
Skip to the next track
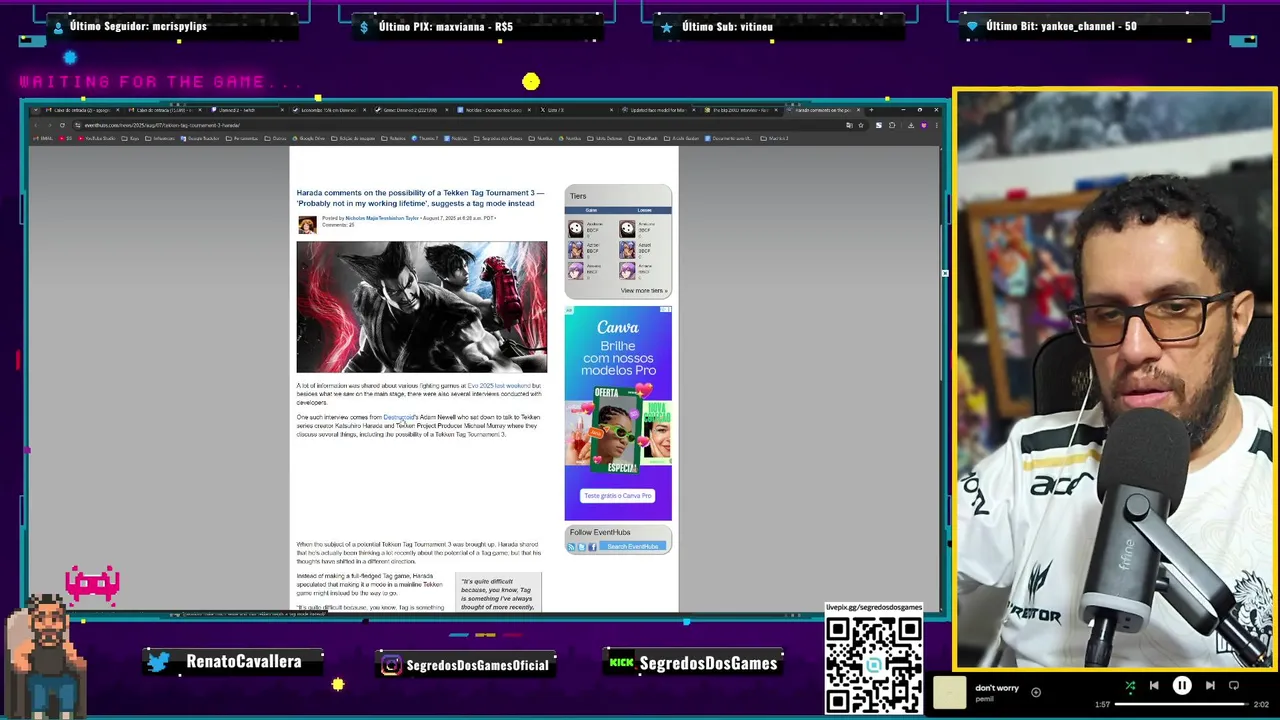pyautogui.click(x=1210, y=686)
